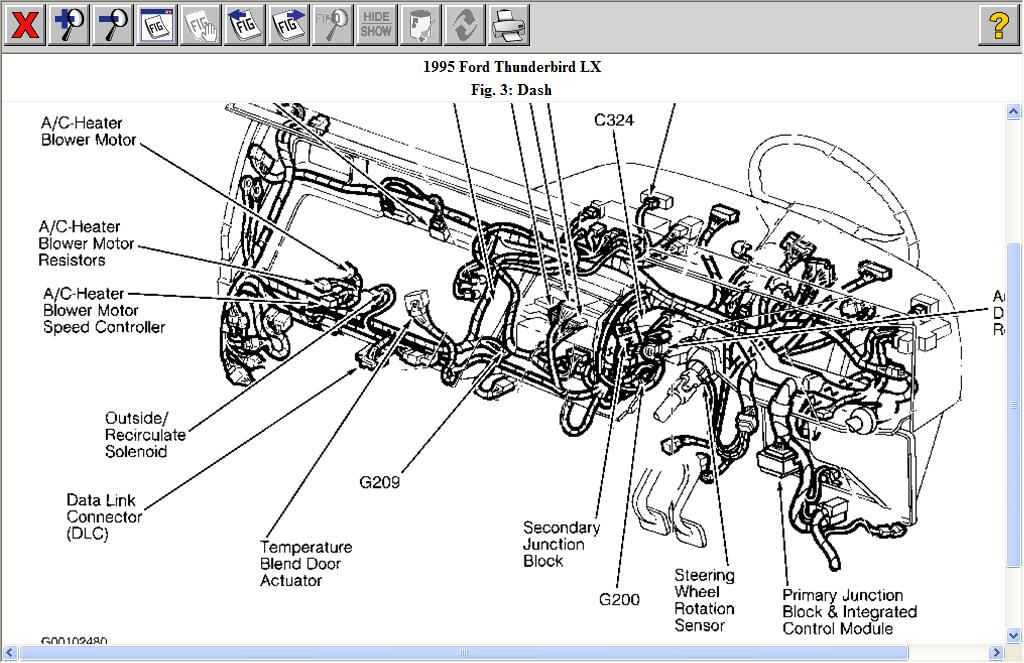
Task: Go to the next figure
Action: coord(289,25)
